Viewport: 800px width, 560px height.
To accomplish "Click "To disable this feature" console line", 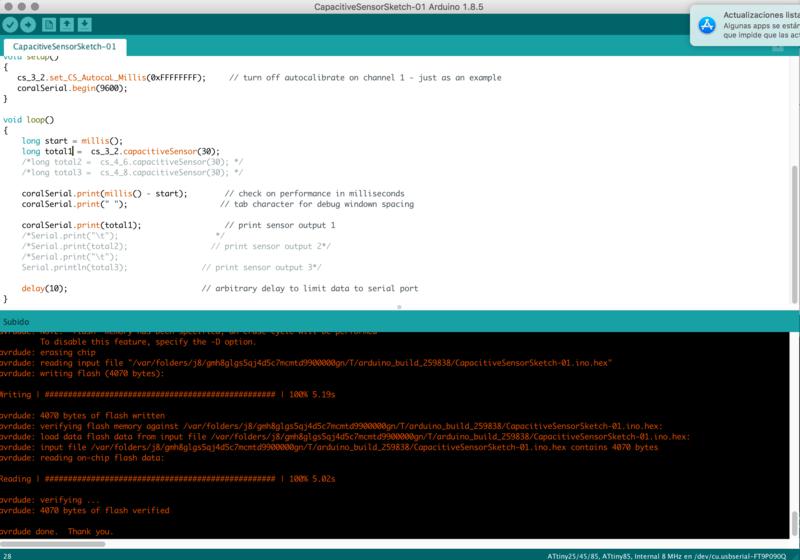I will (148, 342).
